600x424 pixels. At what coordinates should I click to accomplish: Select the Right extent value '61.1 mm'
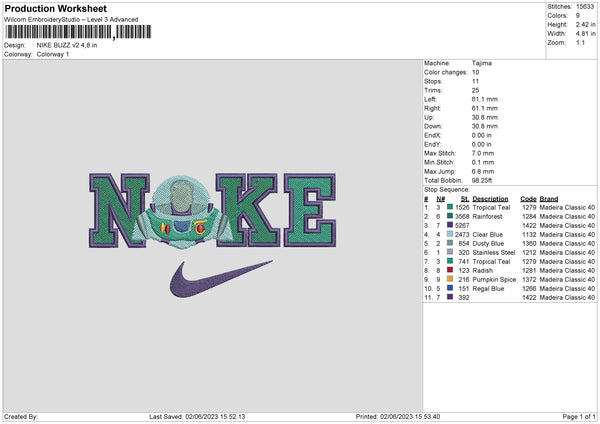pos(485,108)
